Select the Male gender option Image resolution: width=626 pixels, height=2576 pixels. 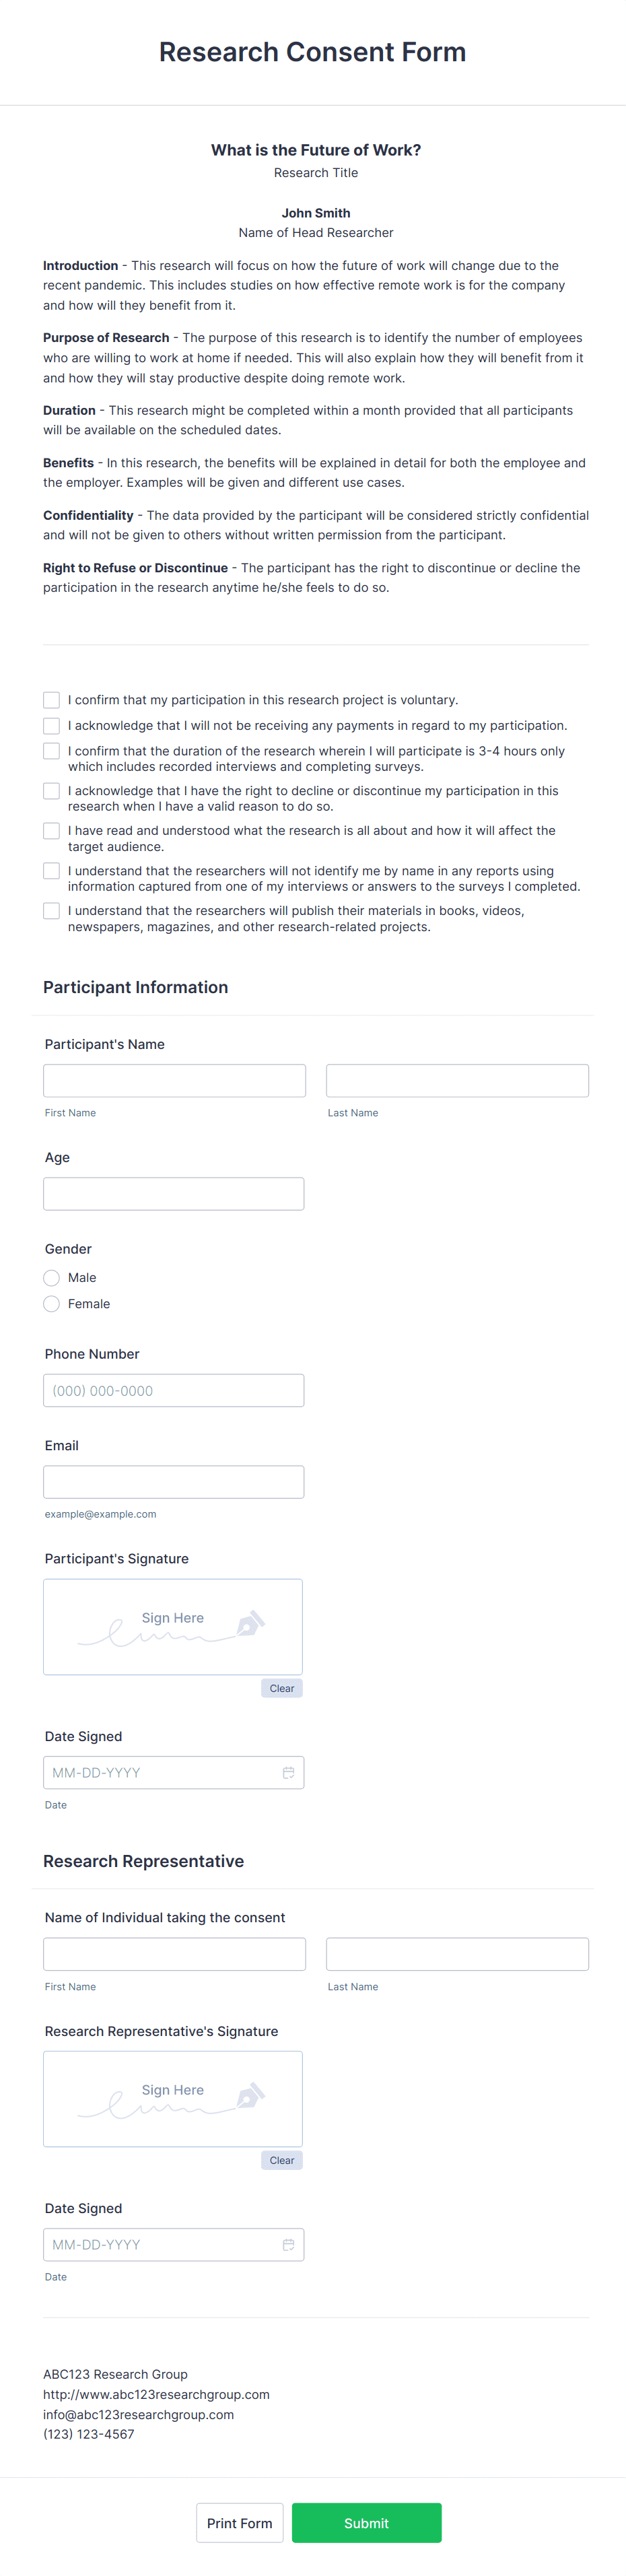click(x=51, y=1277)
